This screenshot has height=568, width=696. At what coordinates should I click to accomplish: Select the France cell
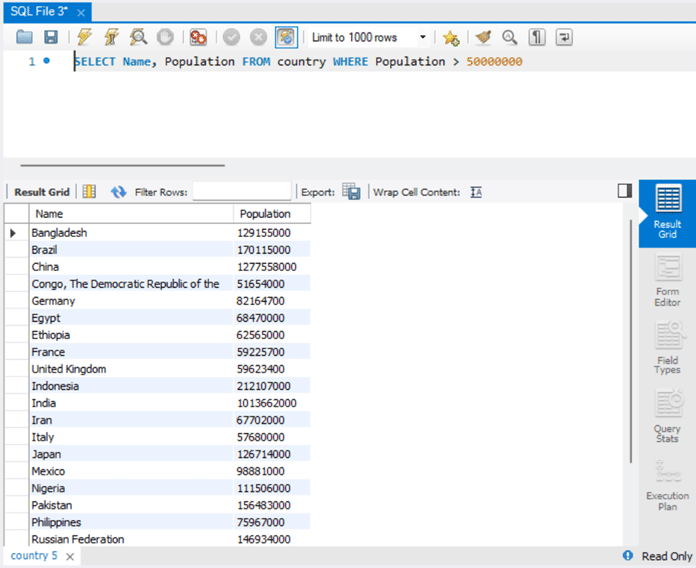[x=131, y=352]
